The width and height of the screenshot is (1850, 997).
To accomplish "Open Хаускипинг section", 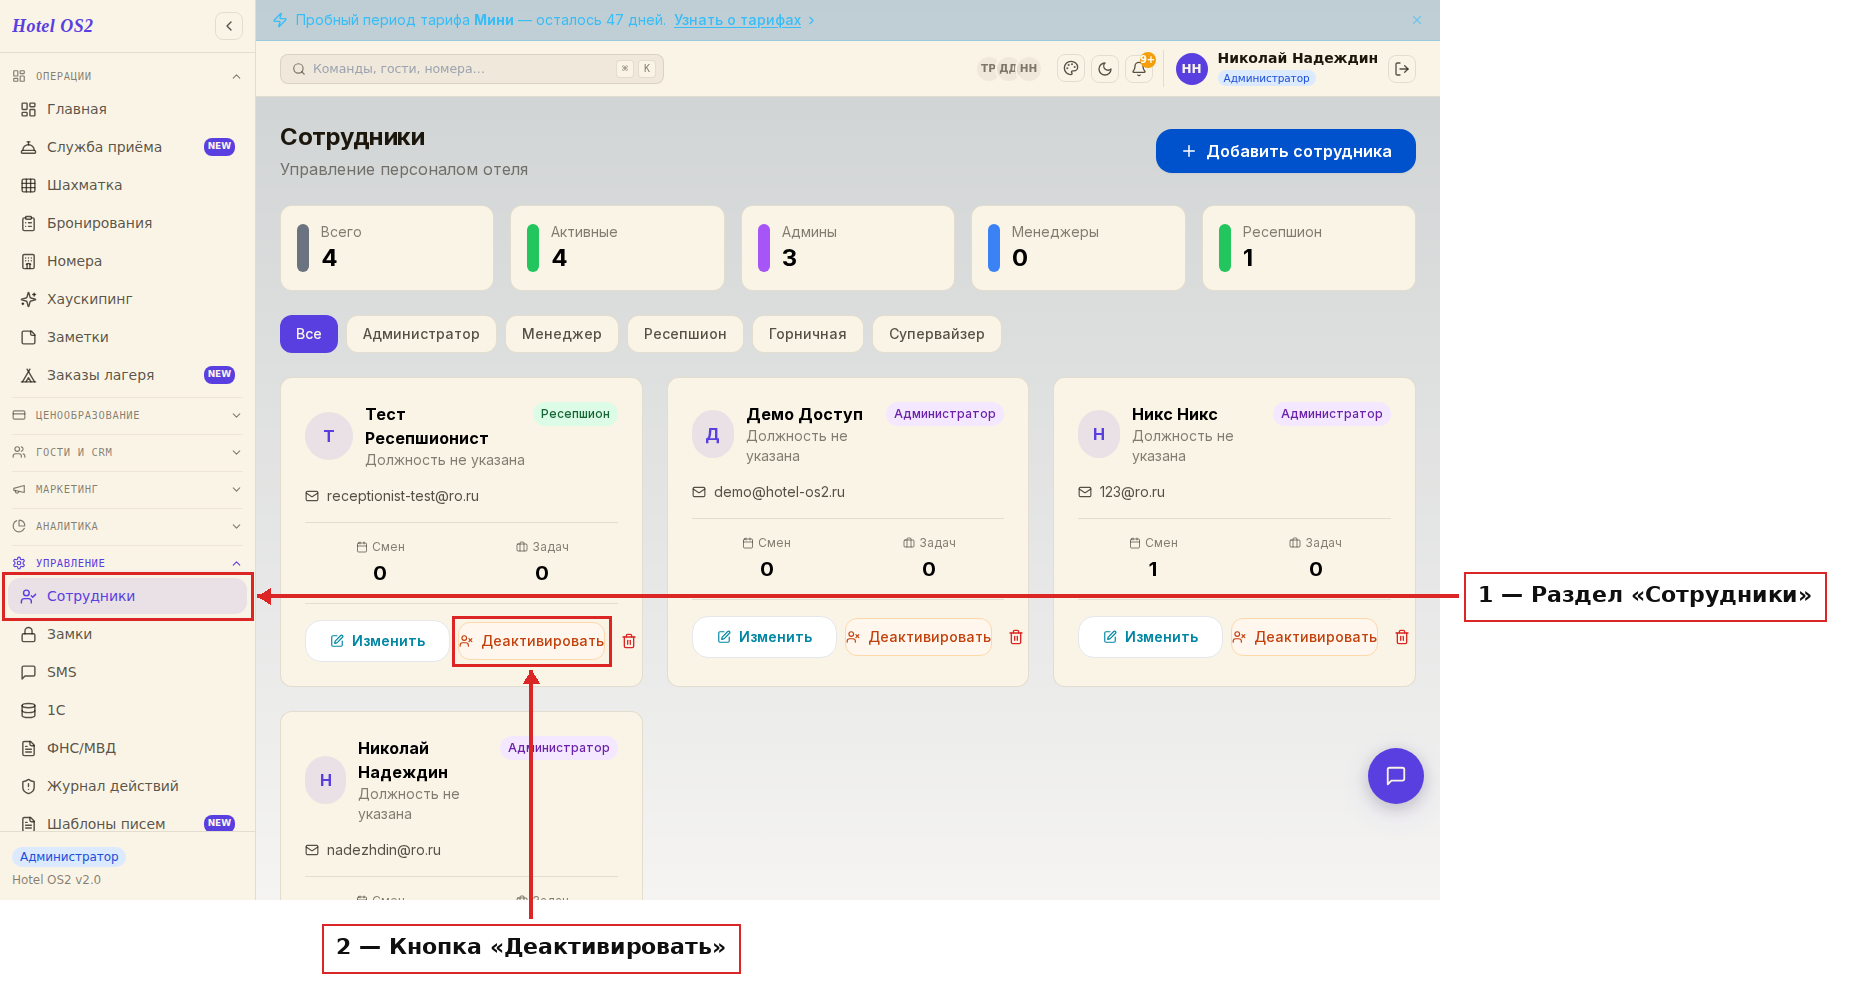I will tap(126, 299).
